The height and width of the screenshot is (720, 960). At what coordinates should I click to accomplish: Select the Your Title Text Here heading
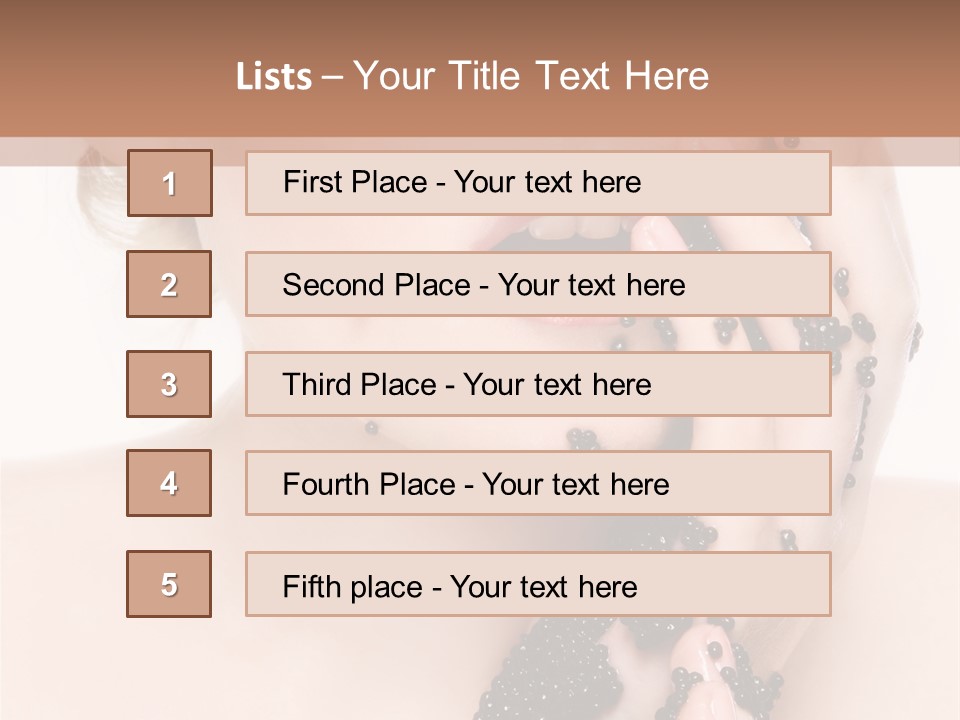click(x=531, y=76)
